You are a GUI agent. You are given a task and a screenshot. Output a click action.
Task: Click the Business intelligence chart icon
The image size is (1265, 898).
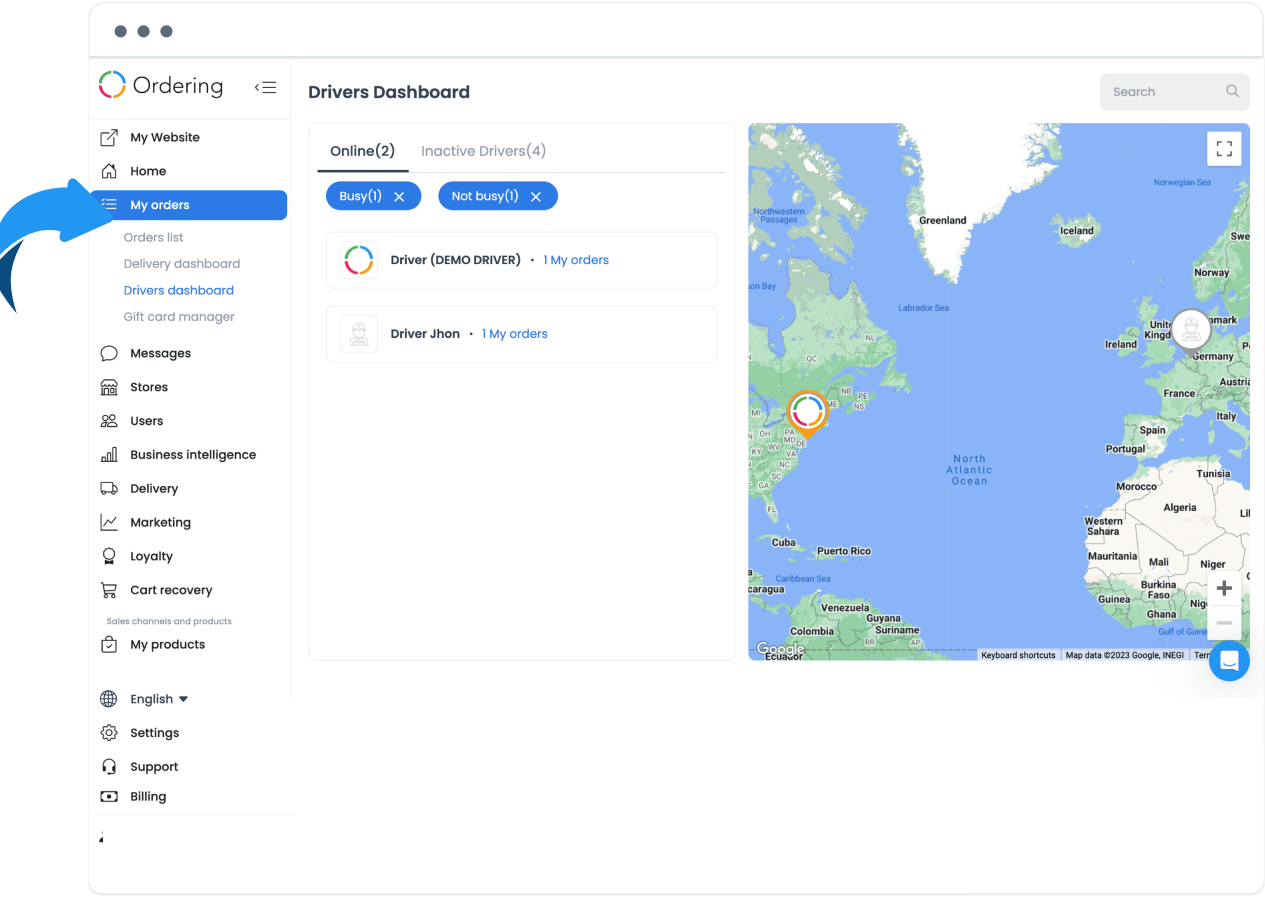pos(110,455)
